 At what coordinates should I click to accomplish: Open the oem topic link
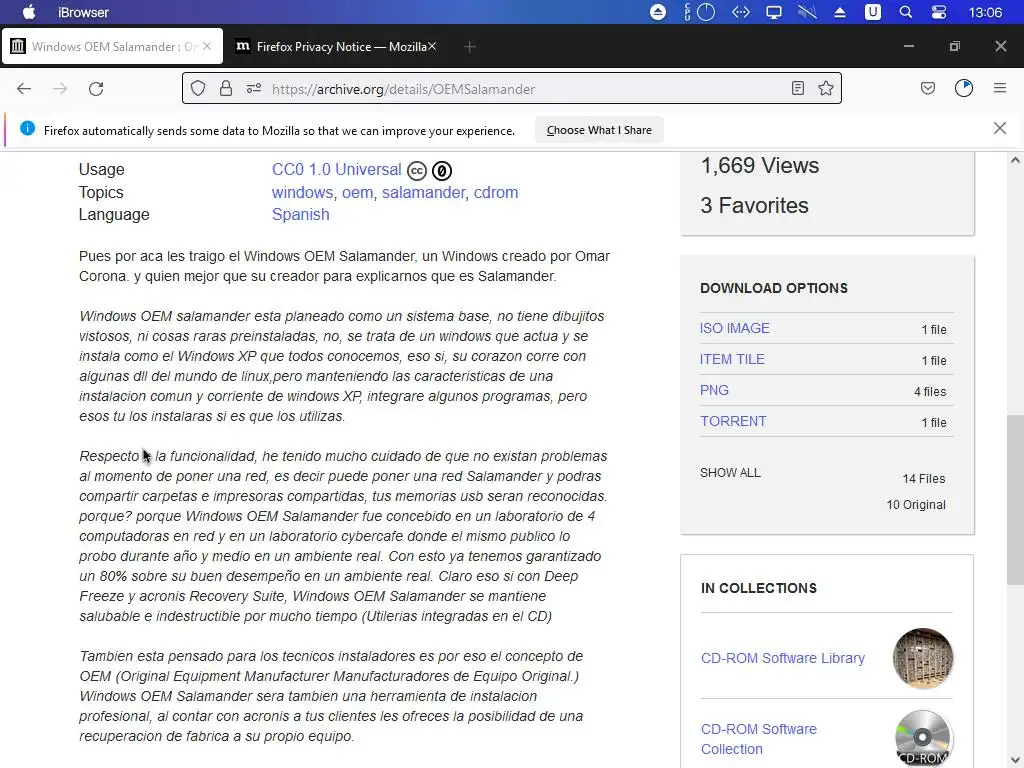358,193
